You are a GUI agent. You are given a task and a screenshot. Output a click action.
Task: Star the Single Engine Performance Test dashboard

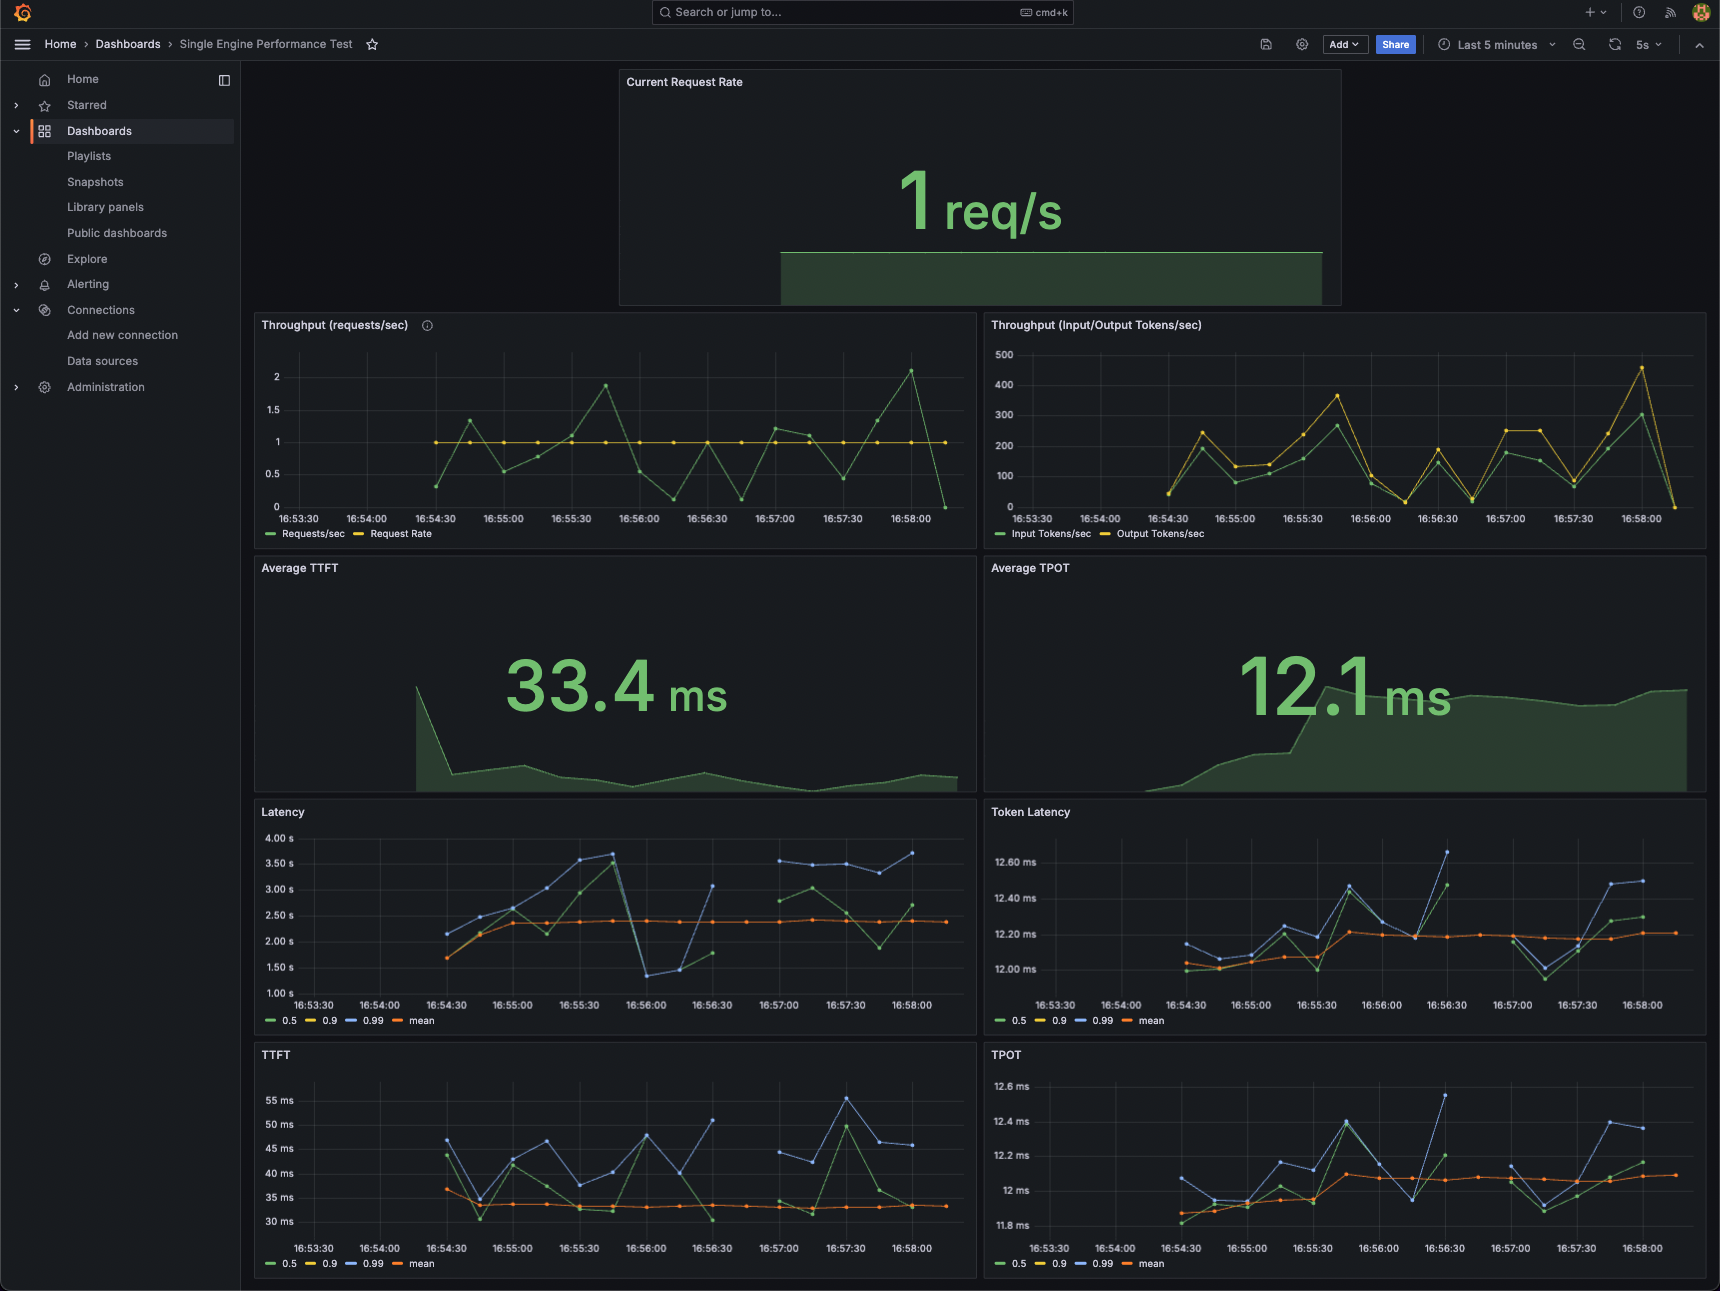tap(372, 44)
